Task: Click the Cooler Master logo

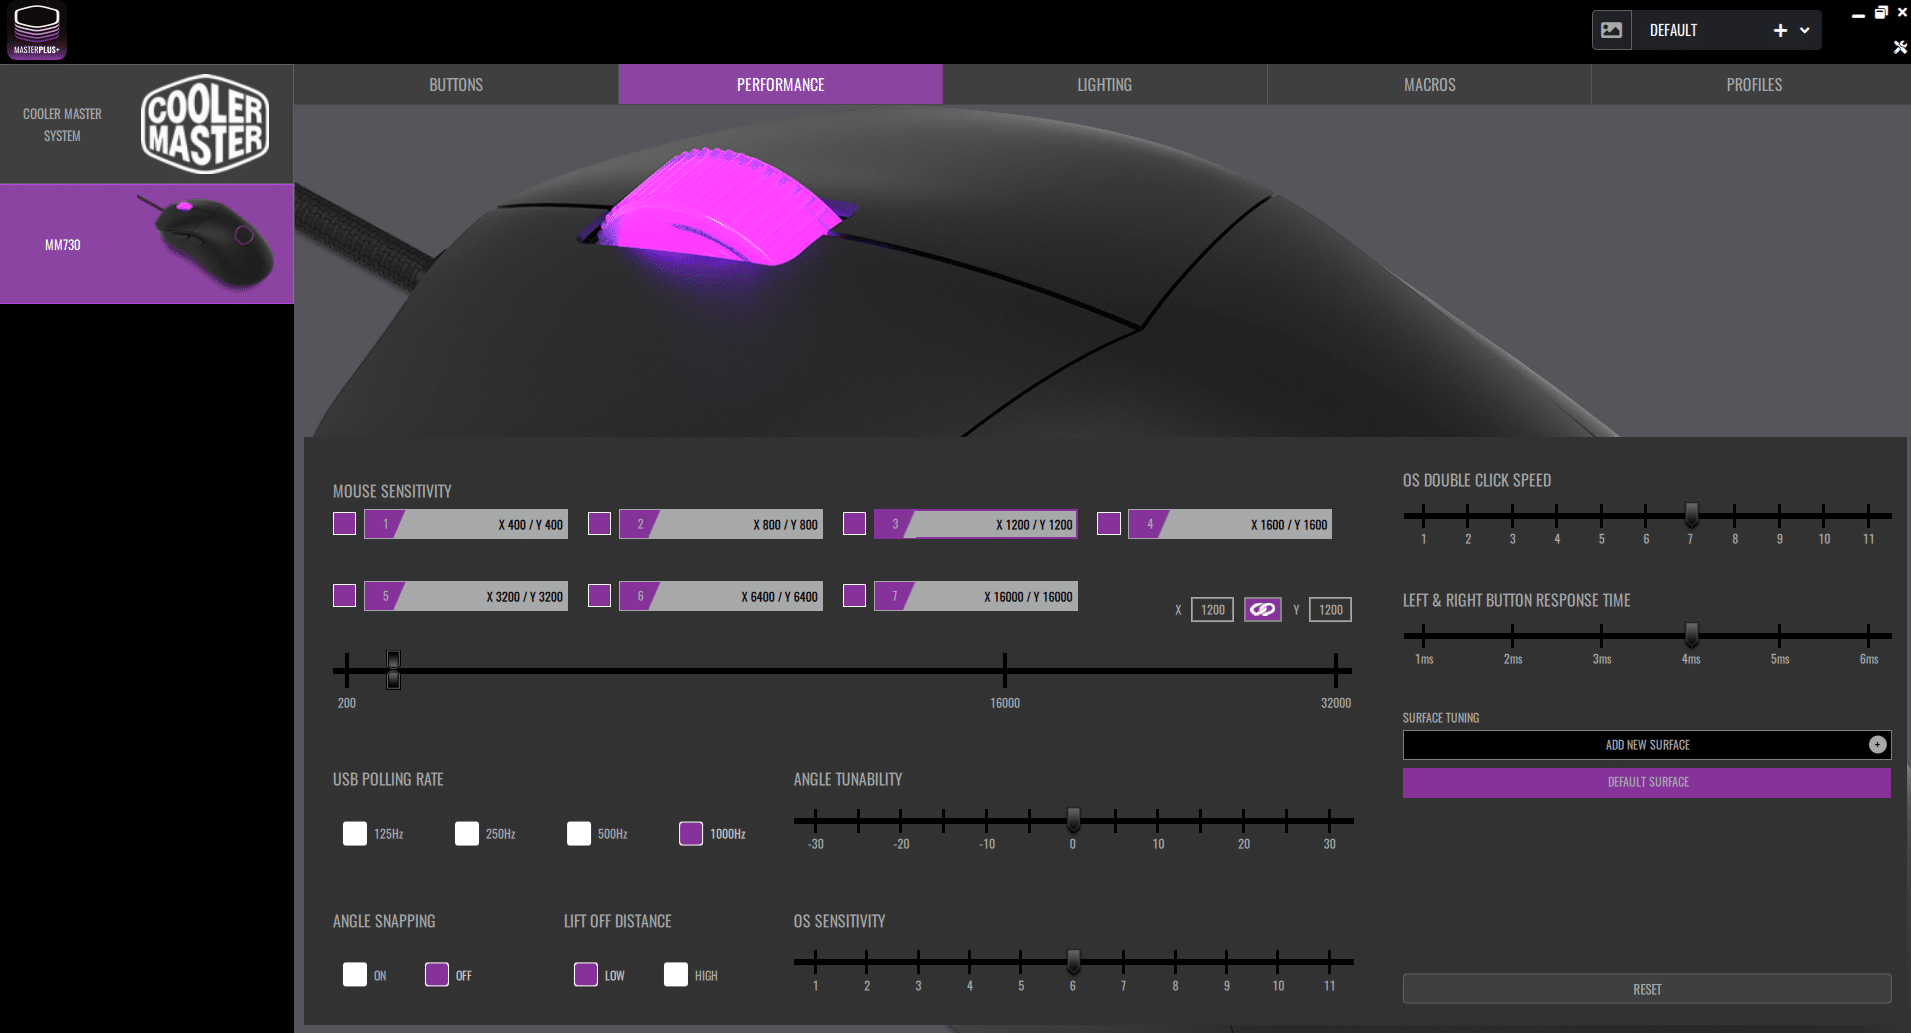Action: pos(205,124)
